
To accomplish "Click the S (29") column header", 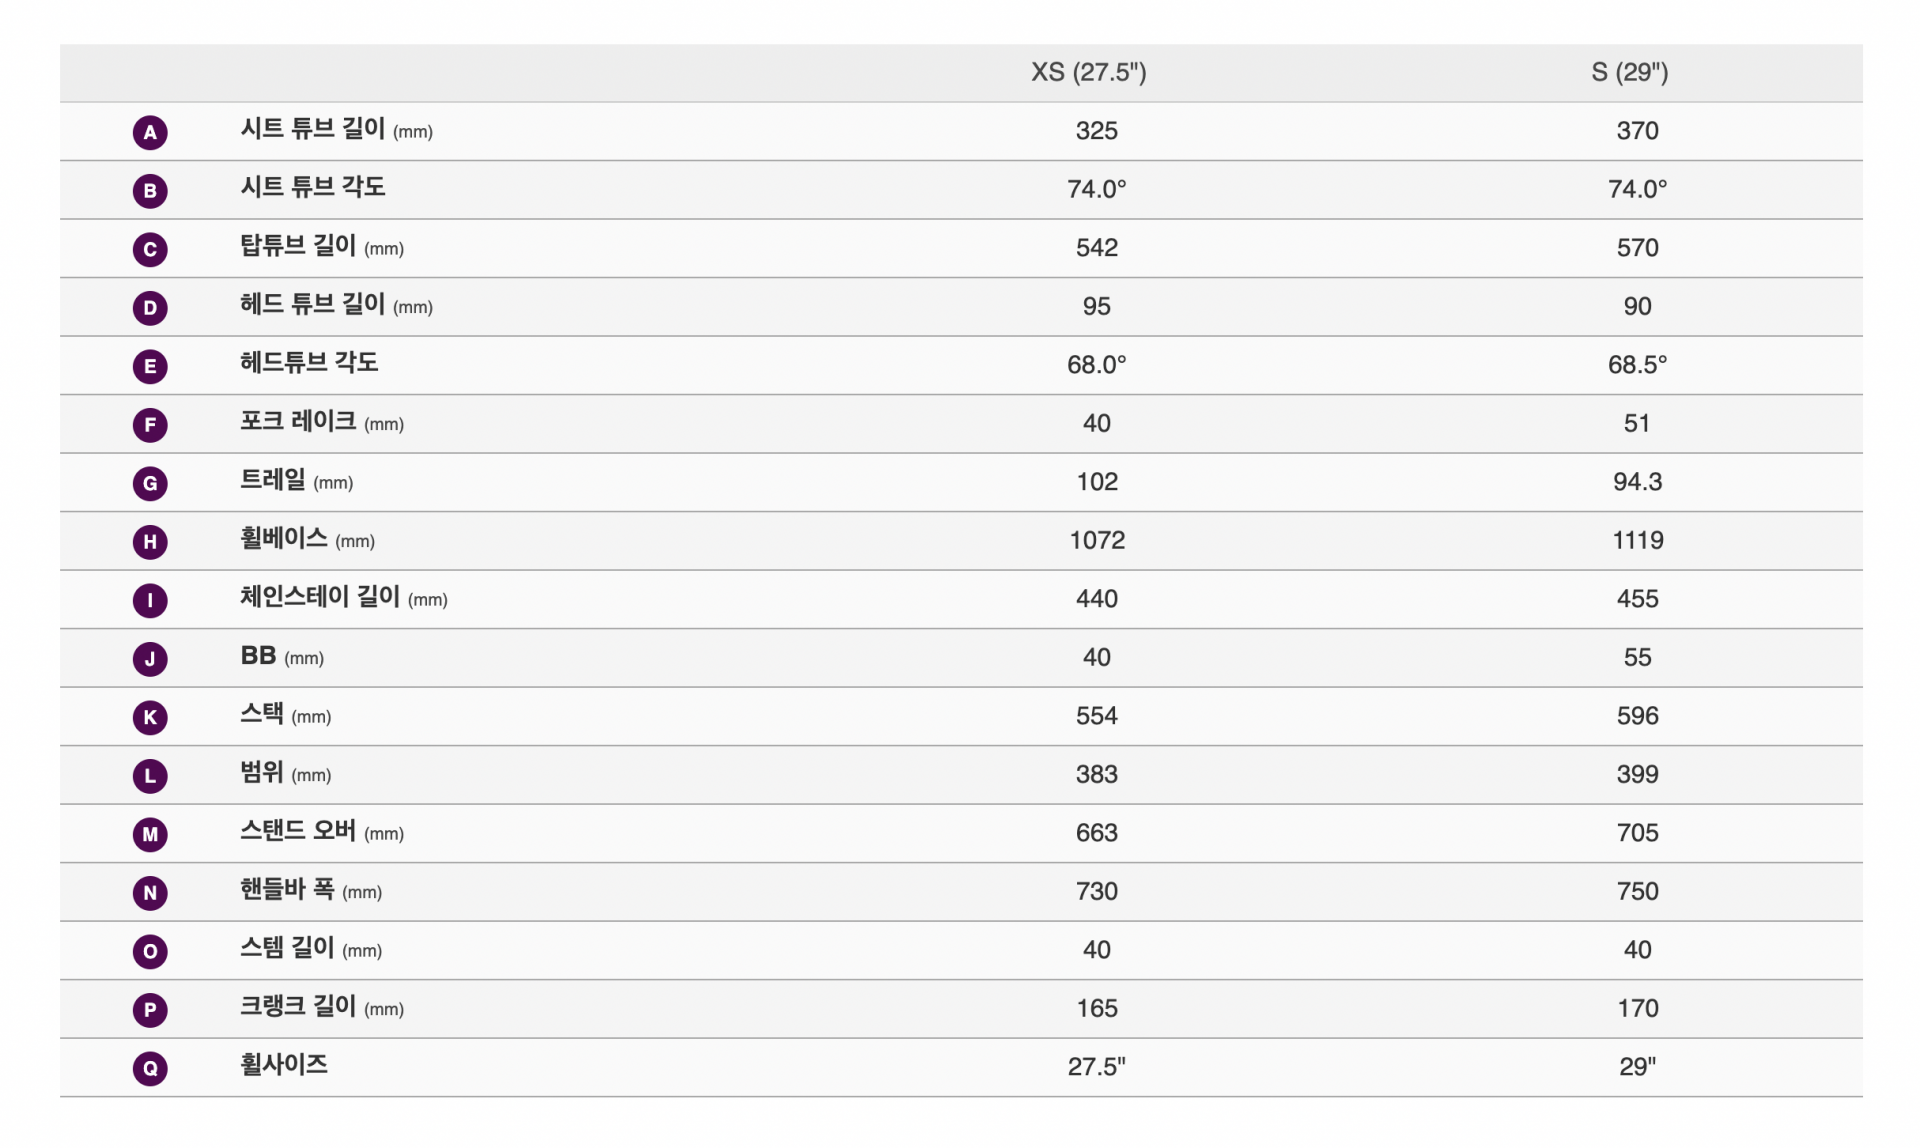I will [x=1630, y=72].
